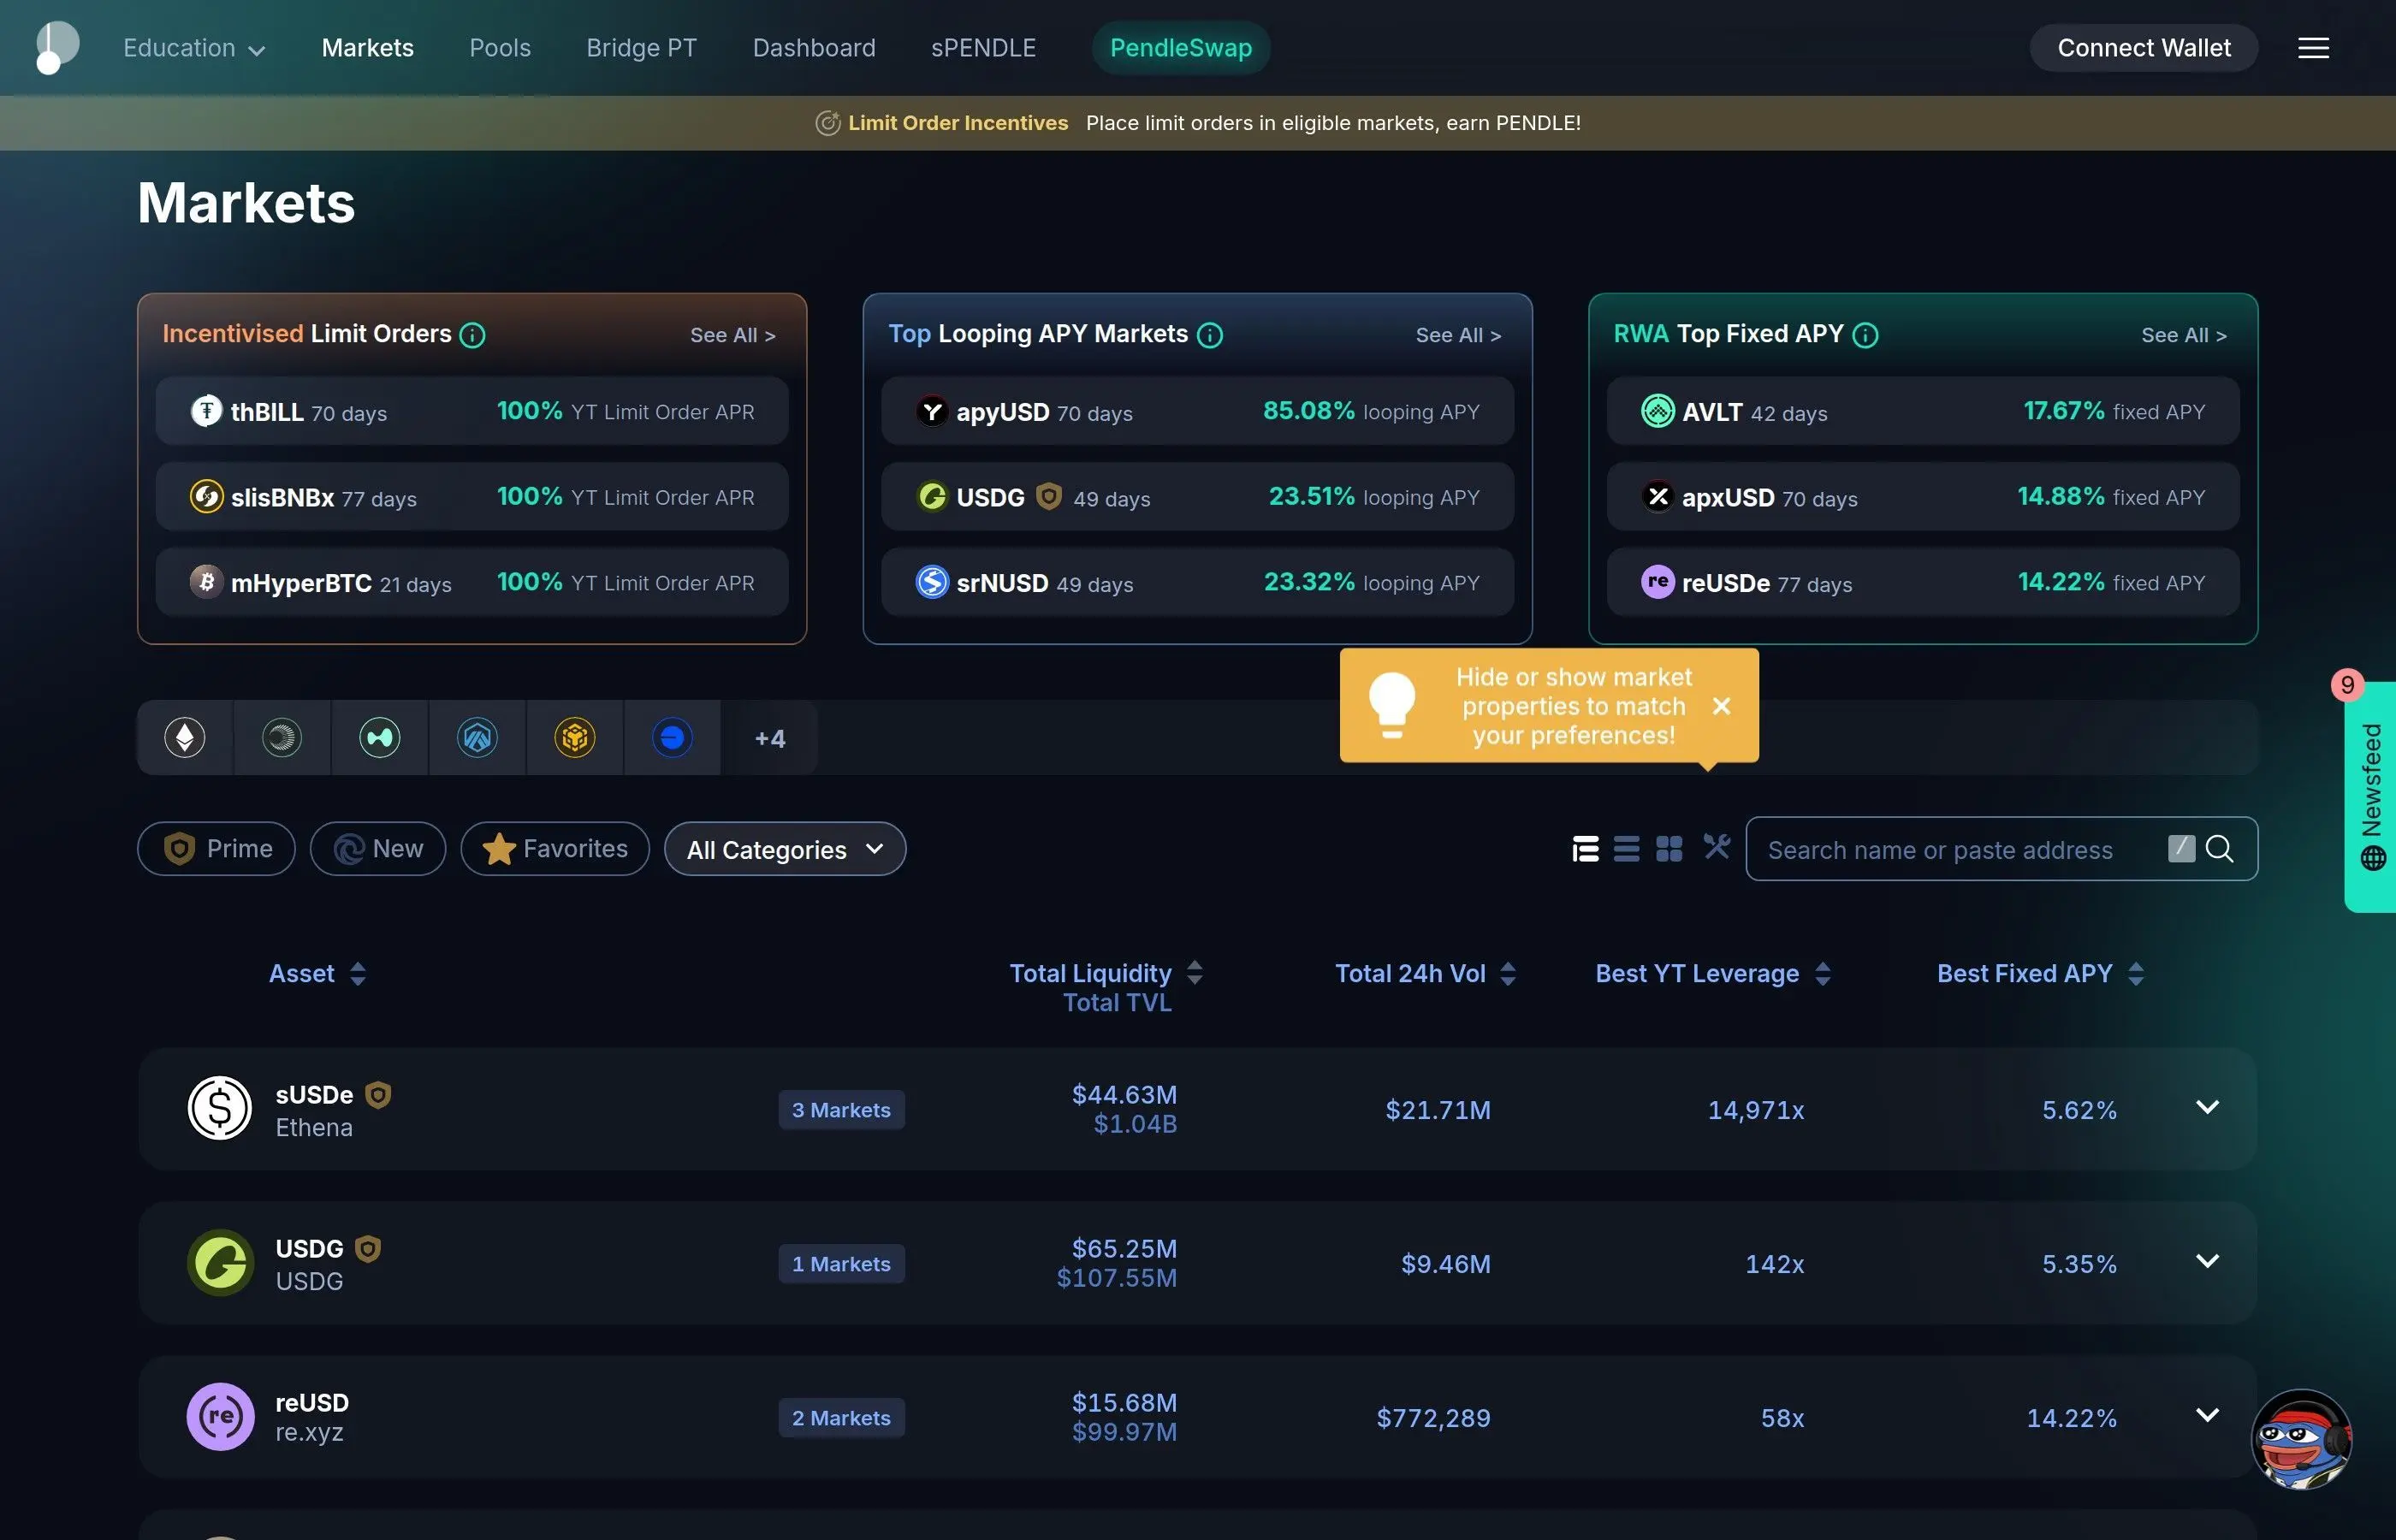Image resolution: width=2396 pixels, height=1540 pixels.
Task: Open the reUSDe 77 days market
Action: pos(1923,582)
